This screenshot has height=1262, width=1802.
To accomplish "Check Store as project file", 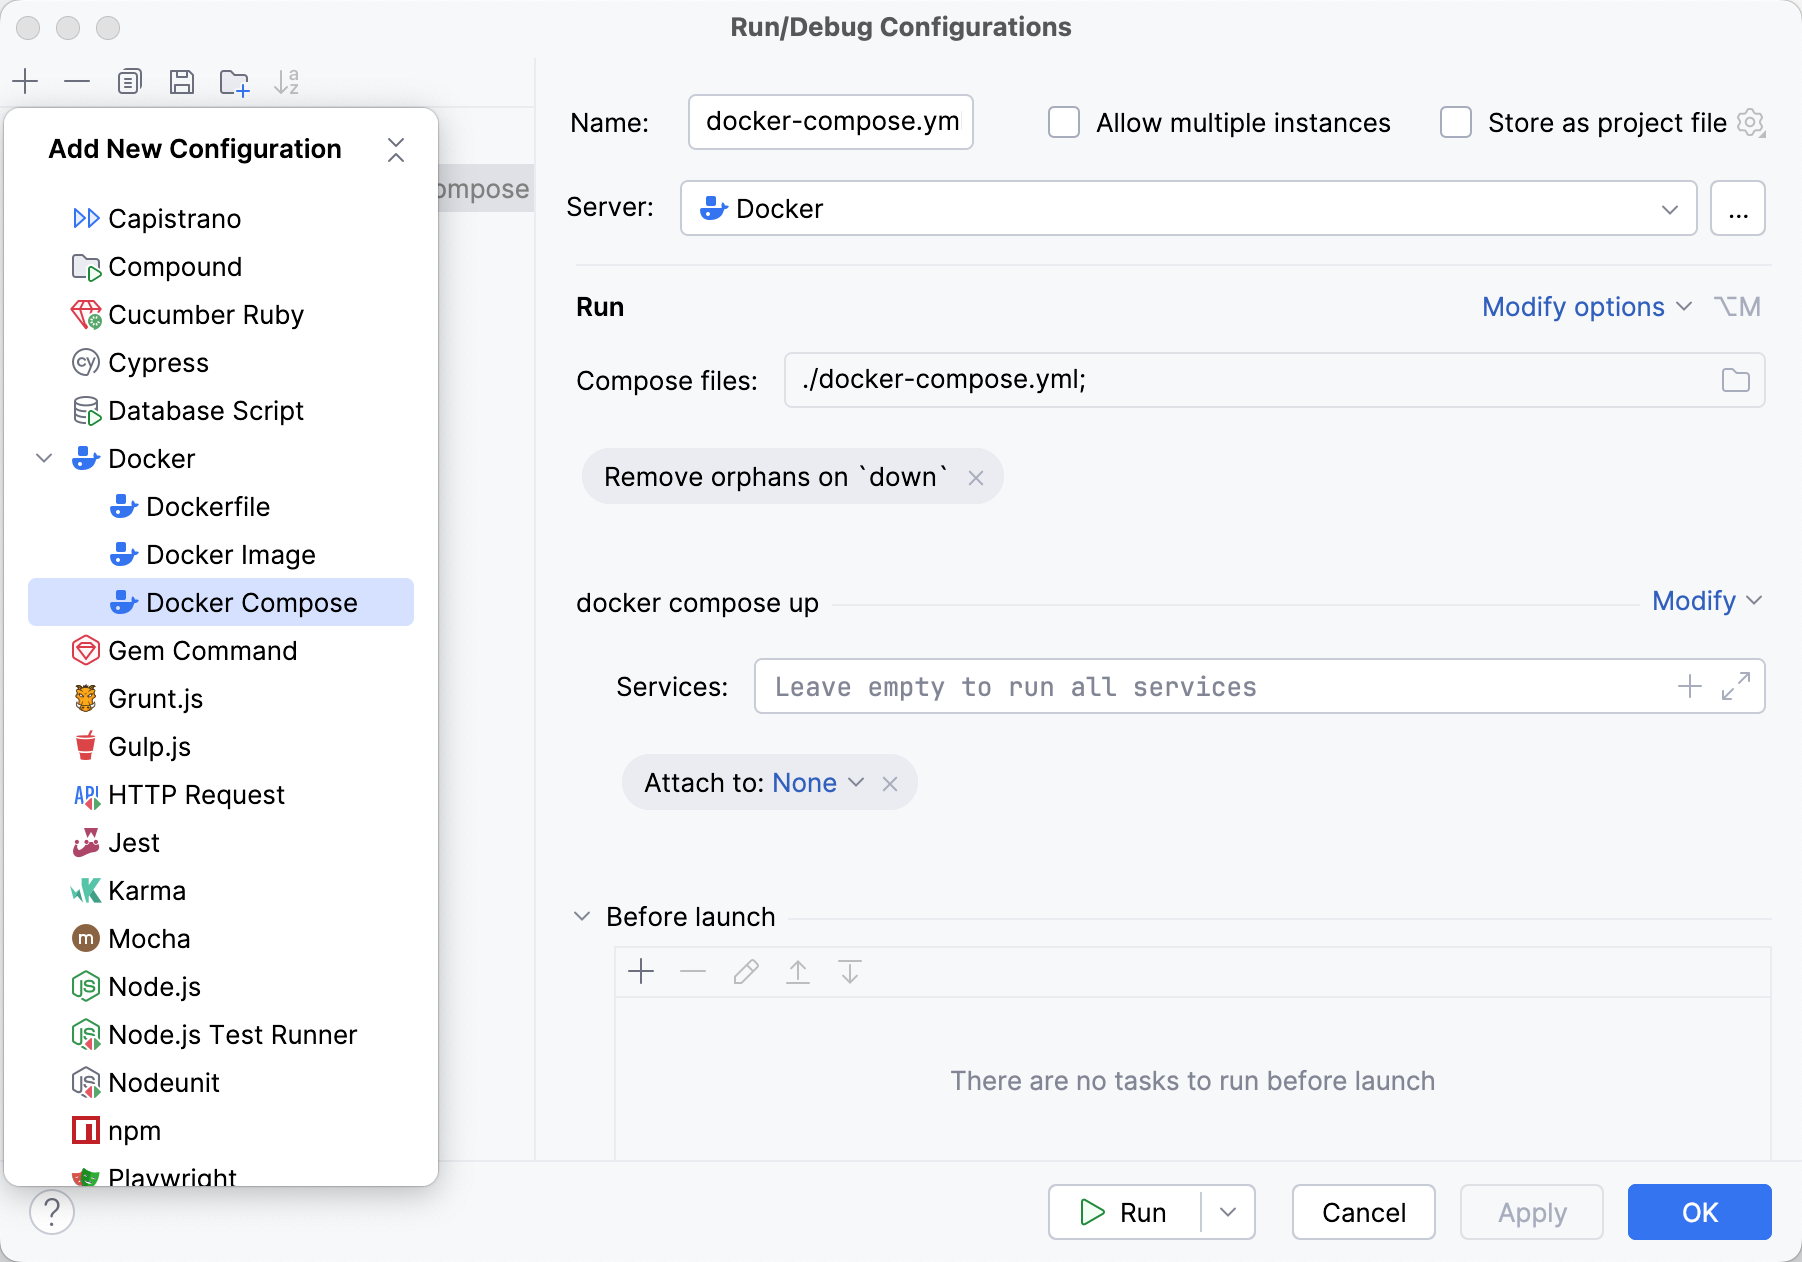I will click(x=1455, y=122).
